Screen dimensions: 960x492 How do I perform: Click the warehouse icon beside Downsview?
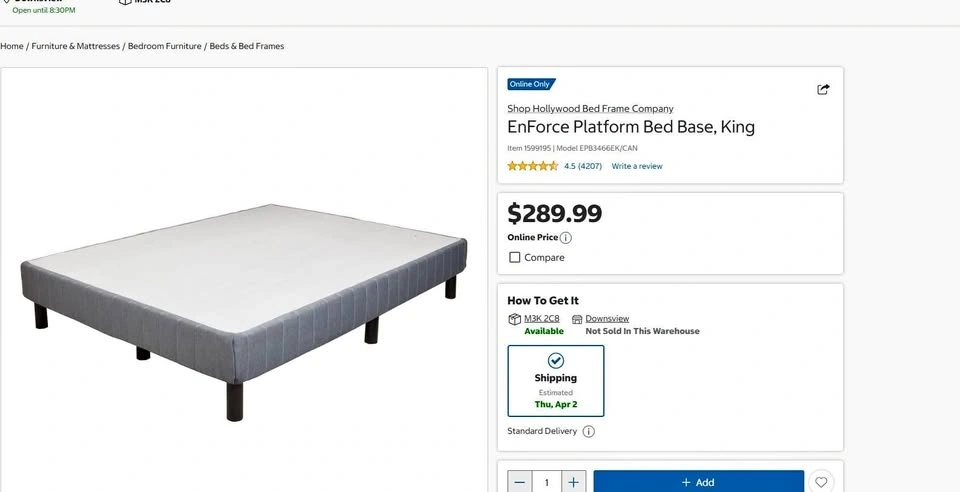(577, 319)
